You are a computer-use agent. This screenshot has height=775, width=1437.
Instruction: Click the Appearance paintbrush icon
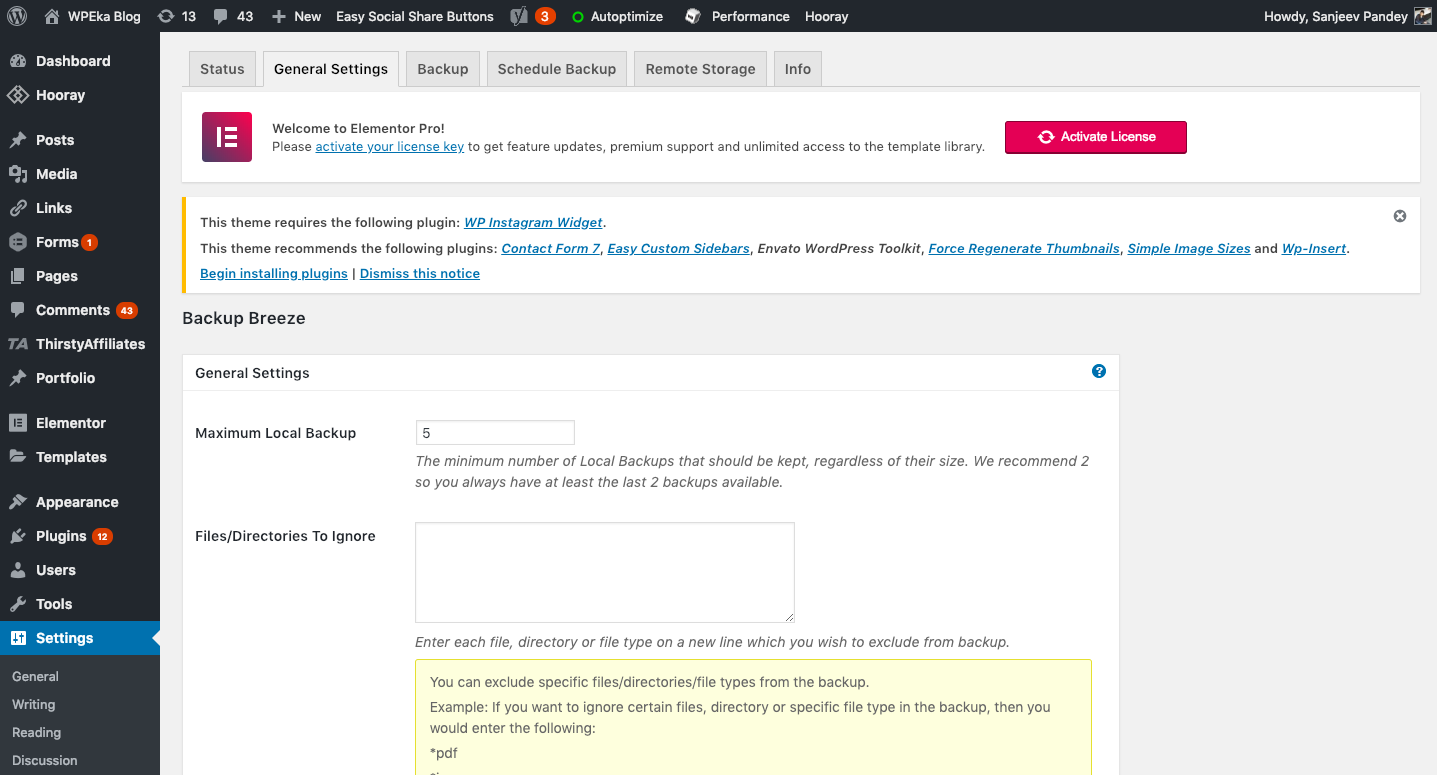pos(18,502)
